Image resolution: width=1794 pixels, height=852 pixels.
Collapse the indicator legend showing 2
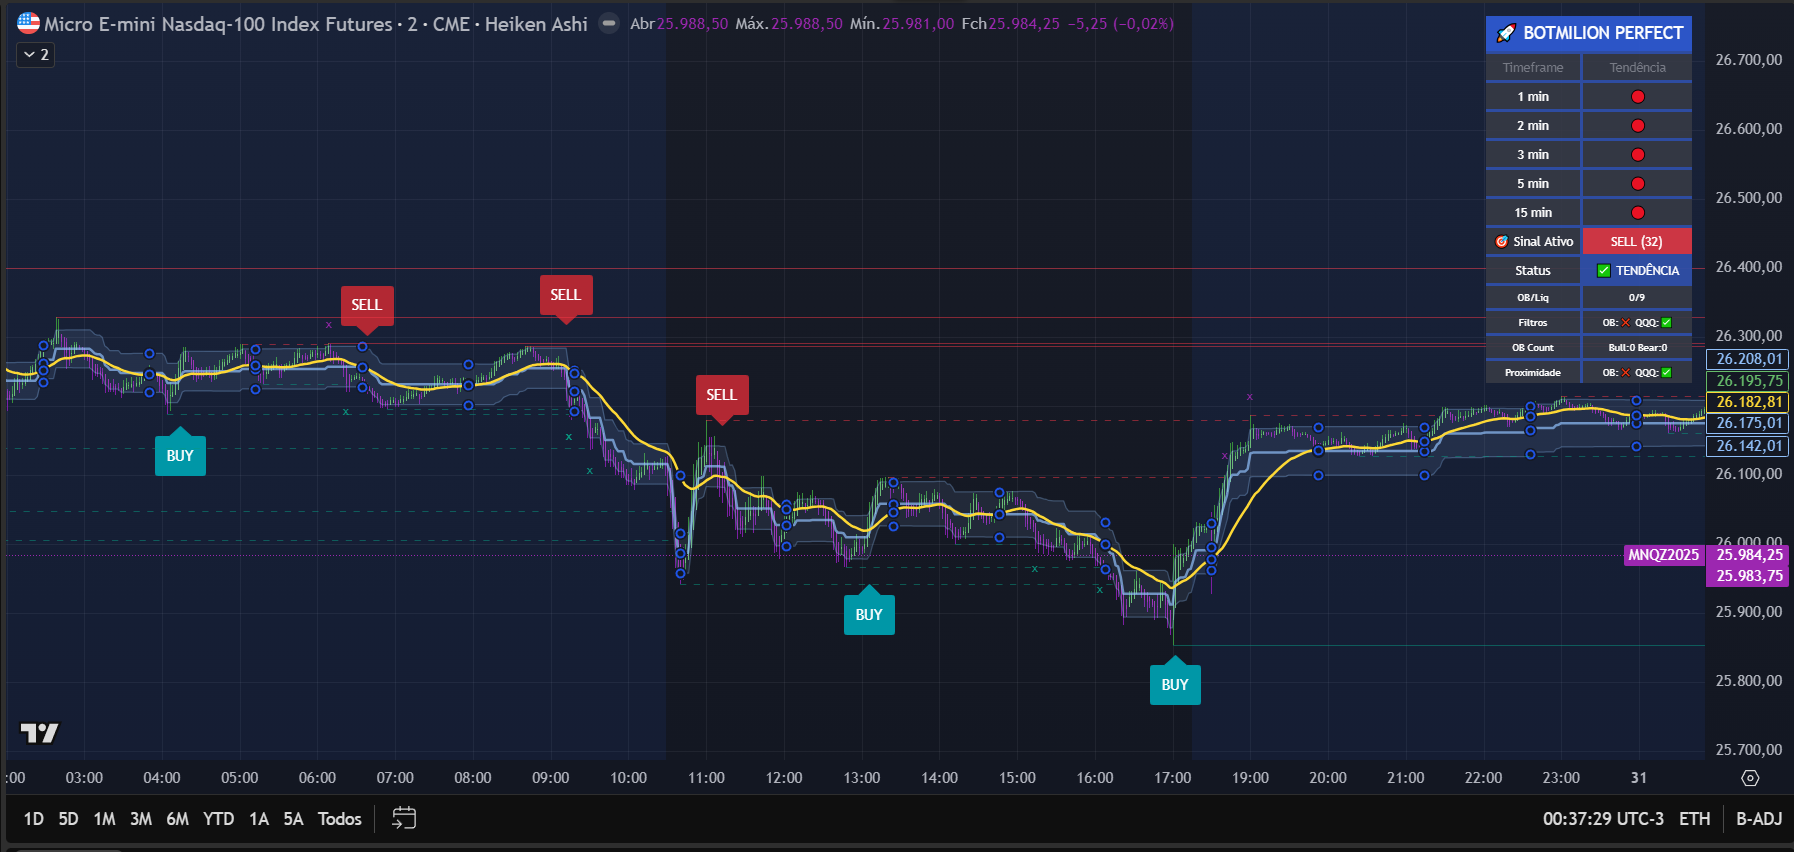[35, 55]
